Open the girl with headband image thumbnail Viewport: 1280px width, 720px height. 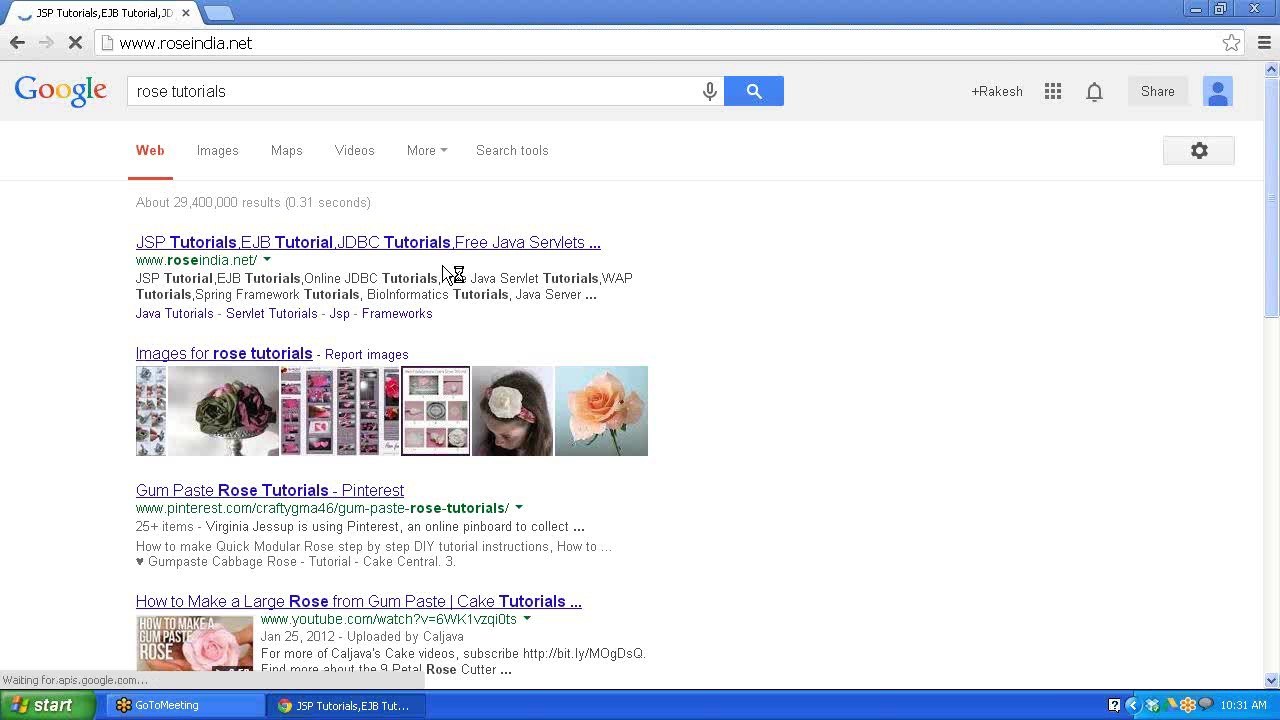click(512, 411)
